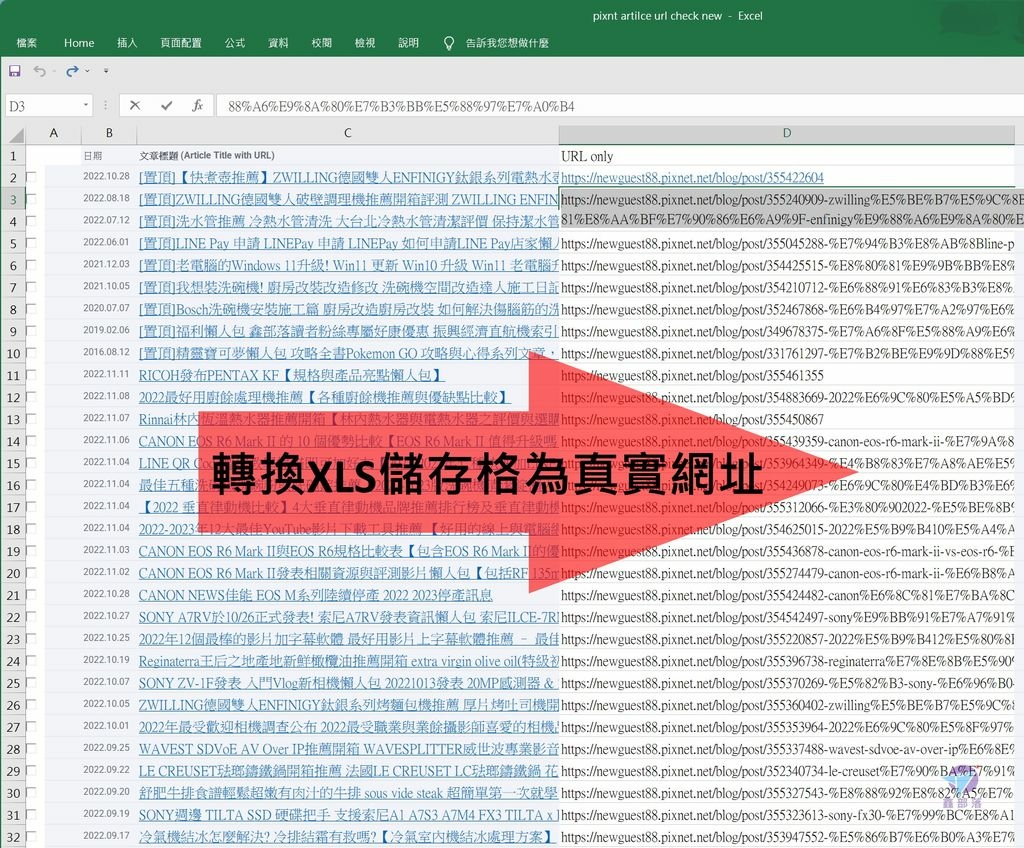Screen dimensions: 1024x848
Task: Open the 公式 ribbon tab
Action: point(234,43)
